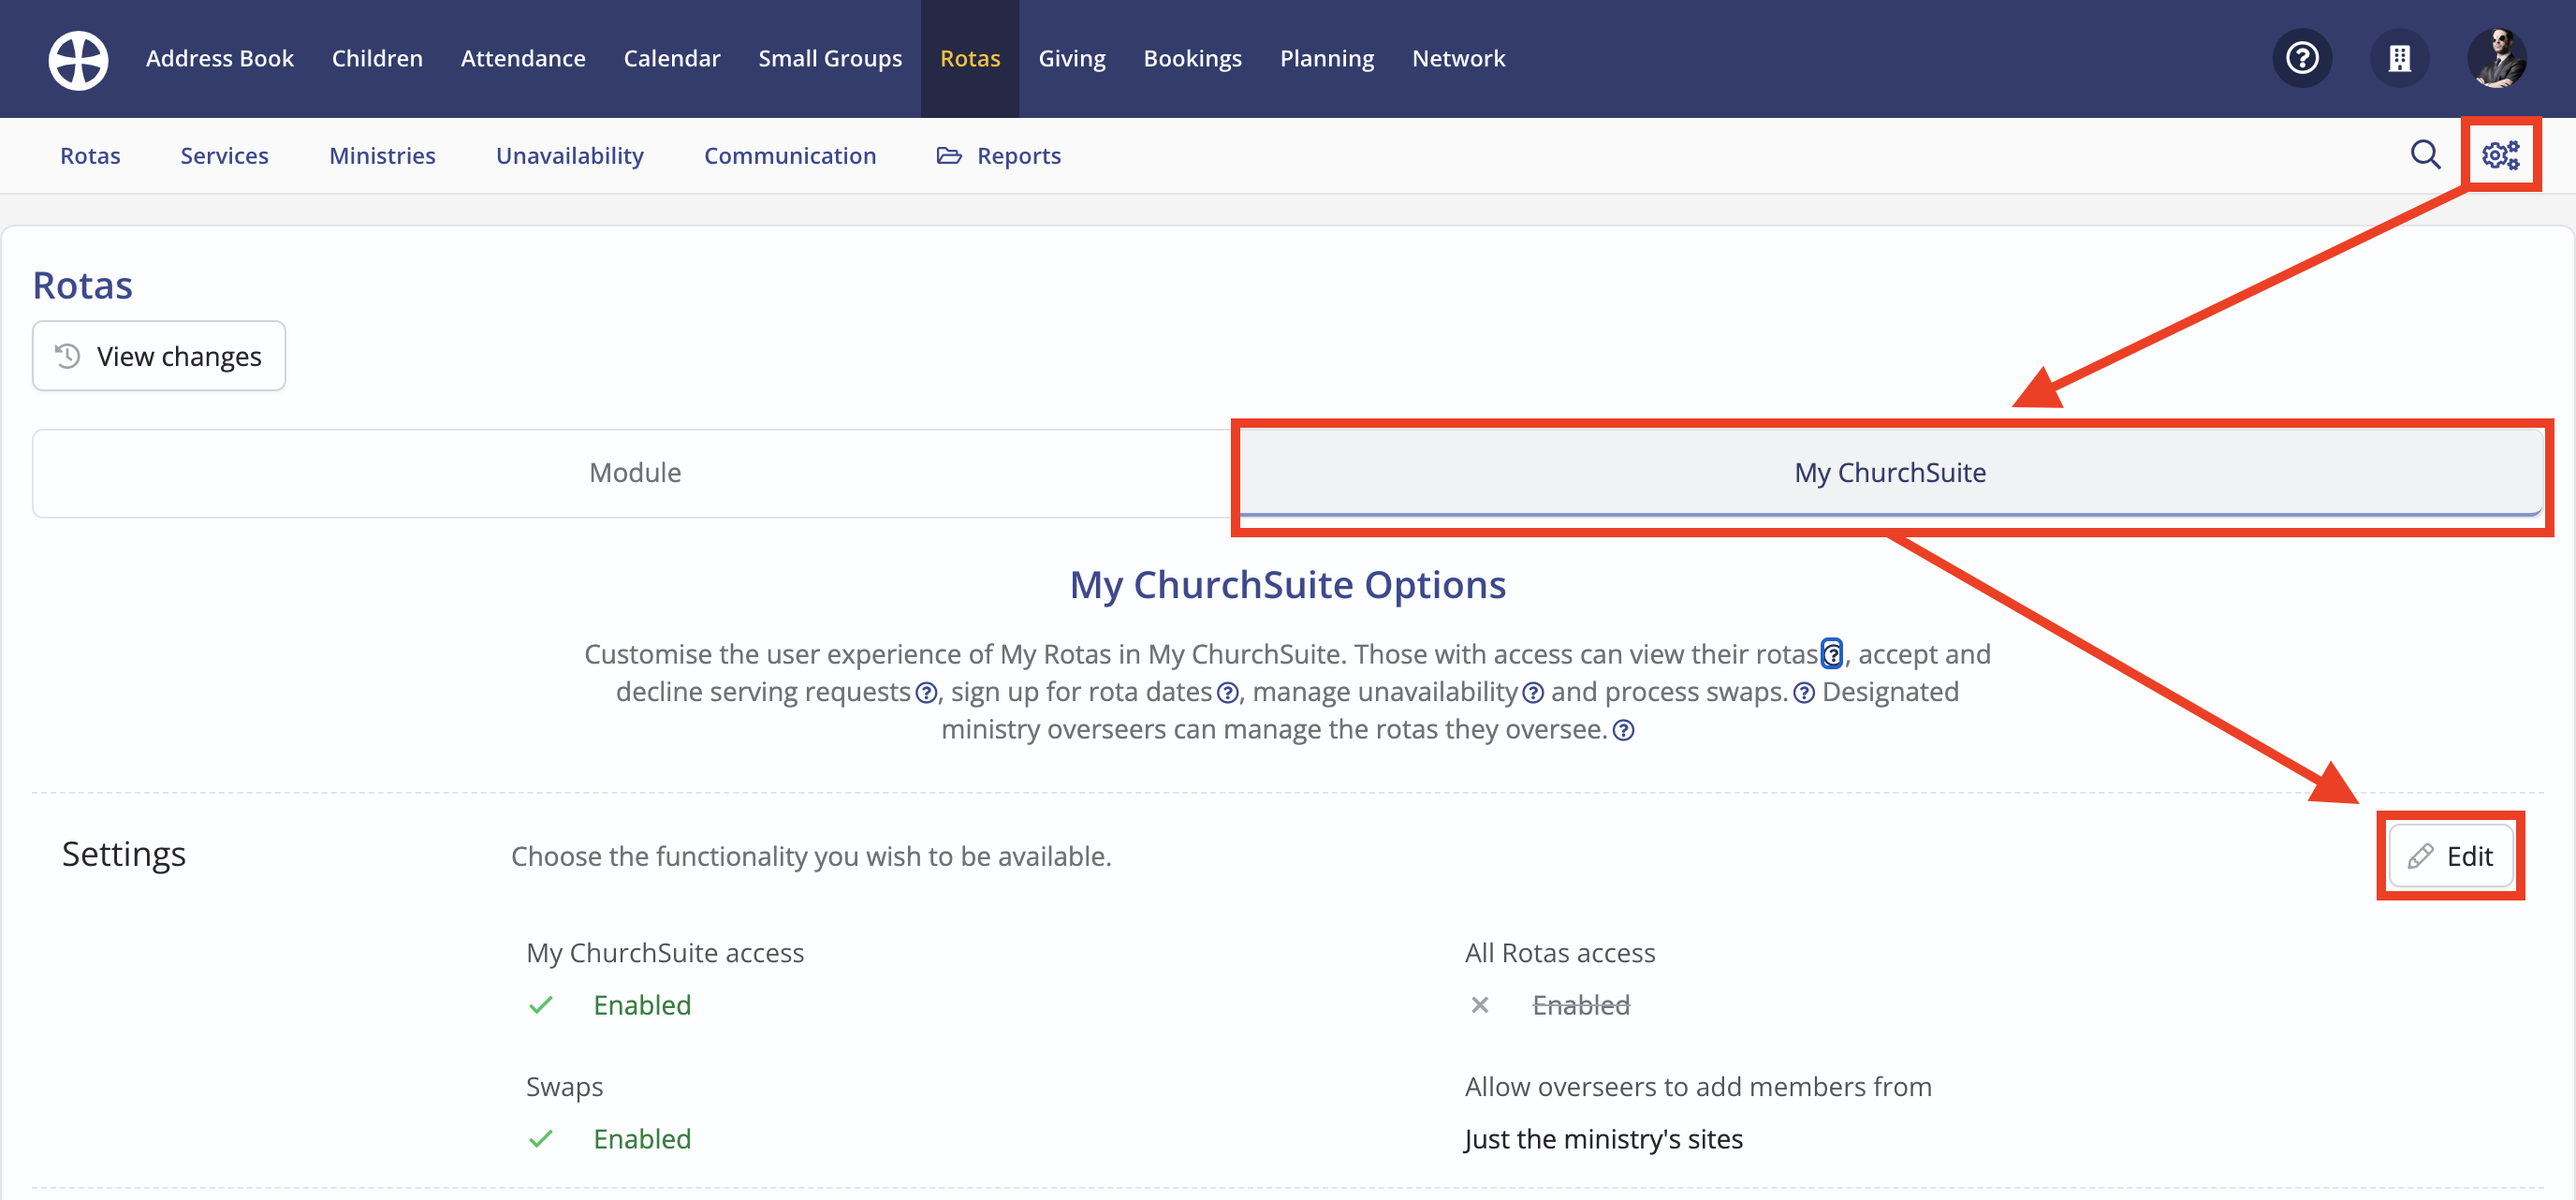This screenshot has height=1200, width=2576.
Task: Open the building site switcher icon
Action: pos(2399,58)
